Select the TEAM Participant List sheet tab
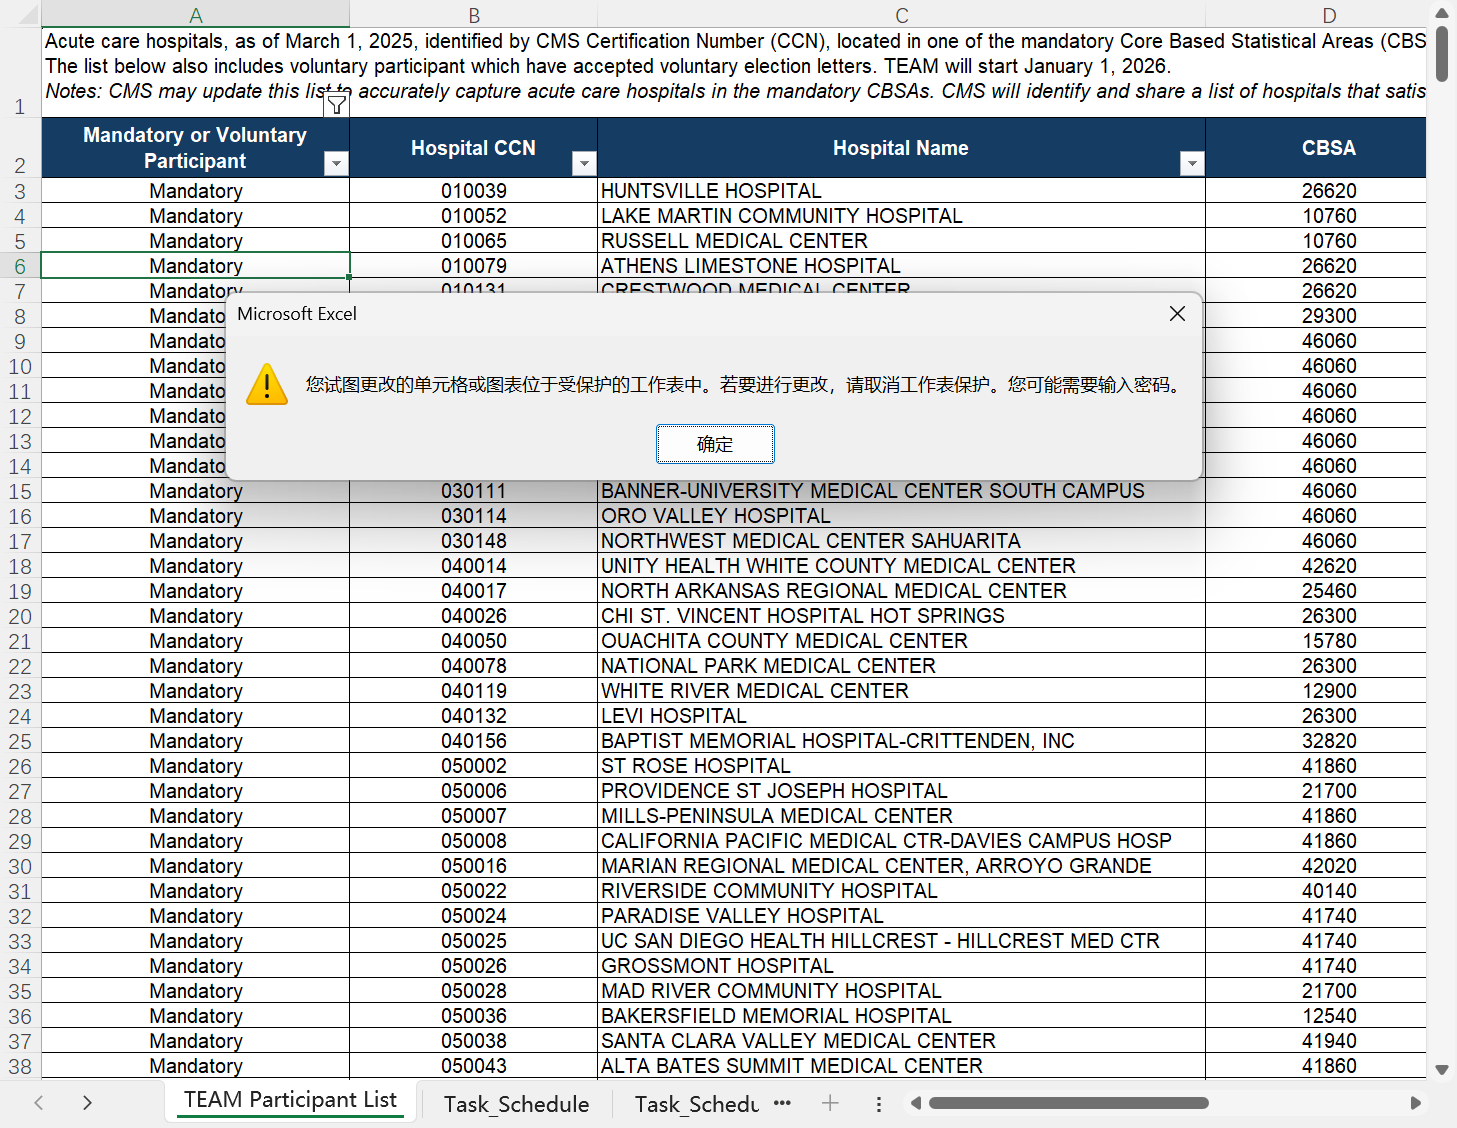The width and height of the screenshot is (1457, 1128). click(x=290, y=1099)
